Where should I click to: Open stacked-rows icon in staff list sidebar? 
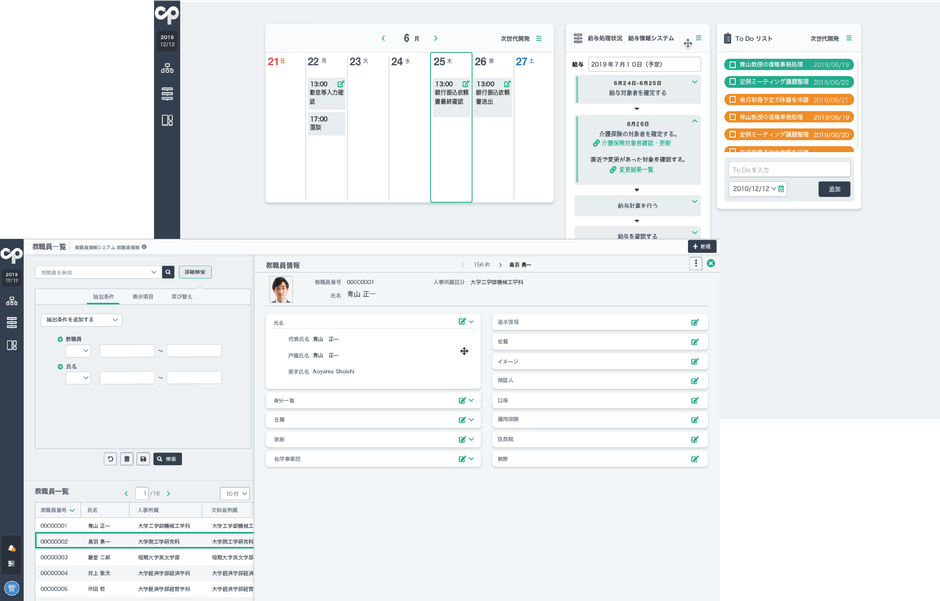[x=11, y=322]
